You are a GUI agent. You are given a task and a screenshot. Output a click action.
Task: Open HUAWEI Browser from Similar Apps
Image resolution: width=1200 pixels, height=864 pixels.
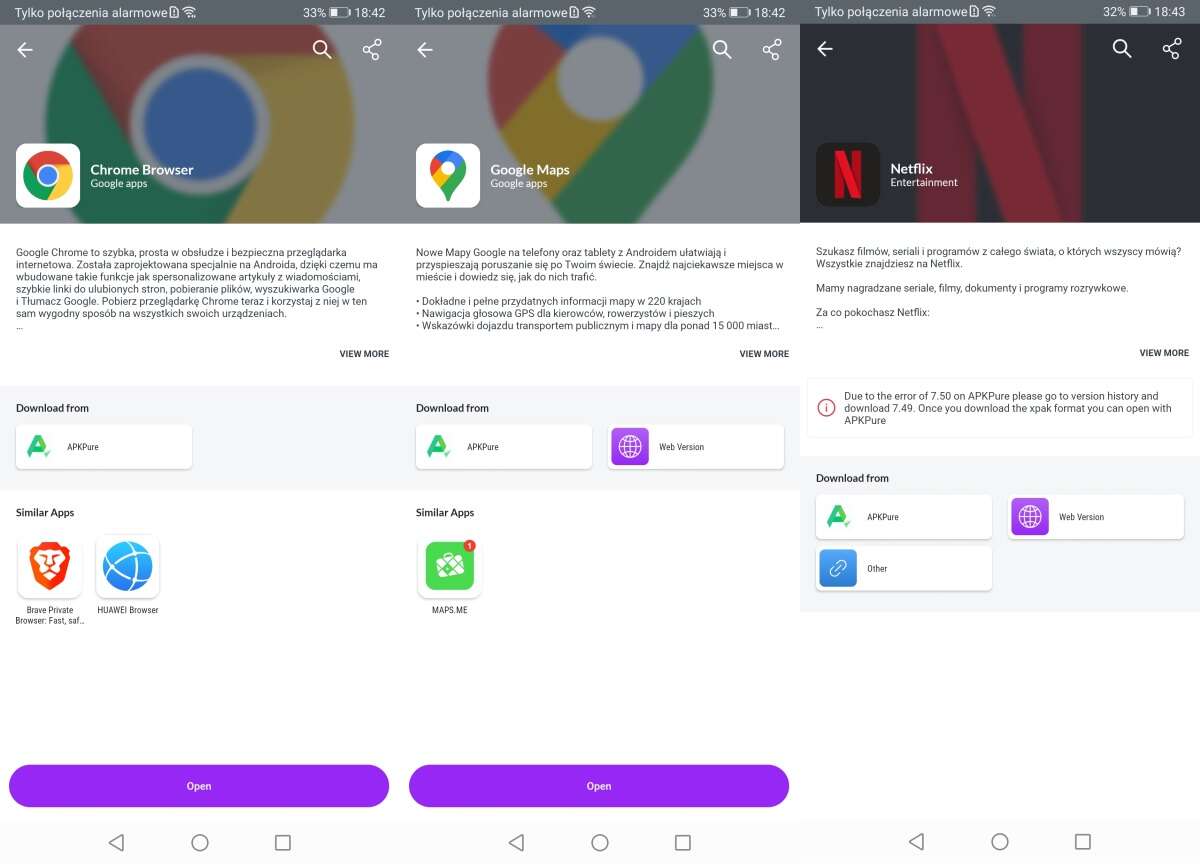(x=127, y=565)
